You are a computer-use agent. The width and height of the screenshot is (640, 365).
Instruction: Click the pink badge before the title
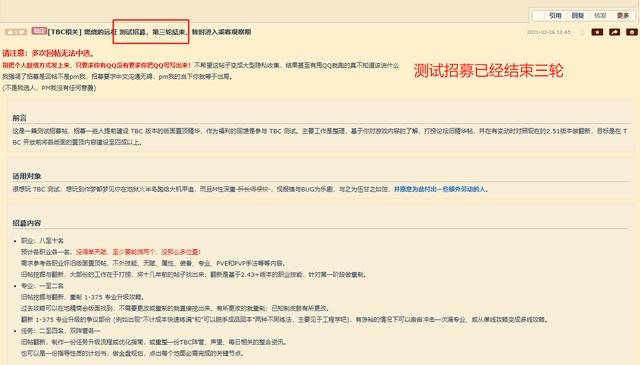tap(39, 31)
